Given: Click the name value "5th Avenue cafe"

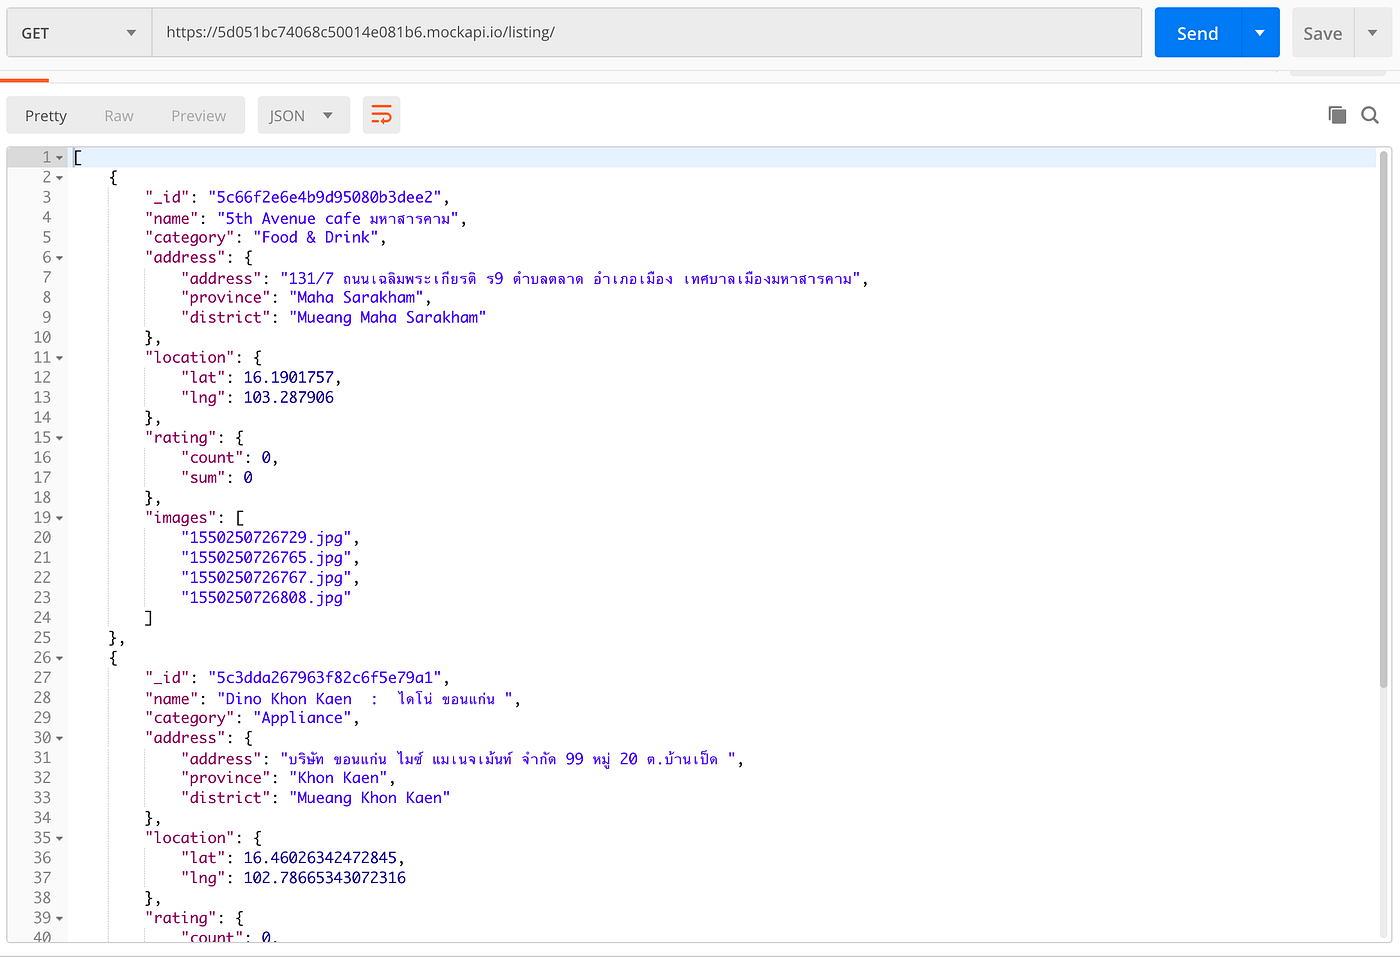Looking at the screenshot, I should [x=288, y=218].
